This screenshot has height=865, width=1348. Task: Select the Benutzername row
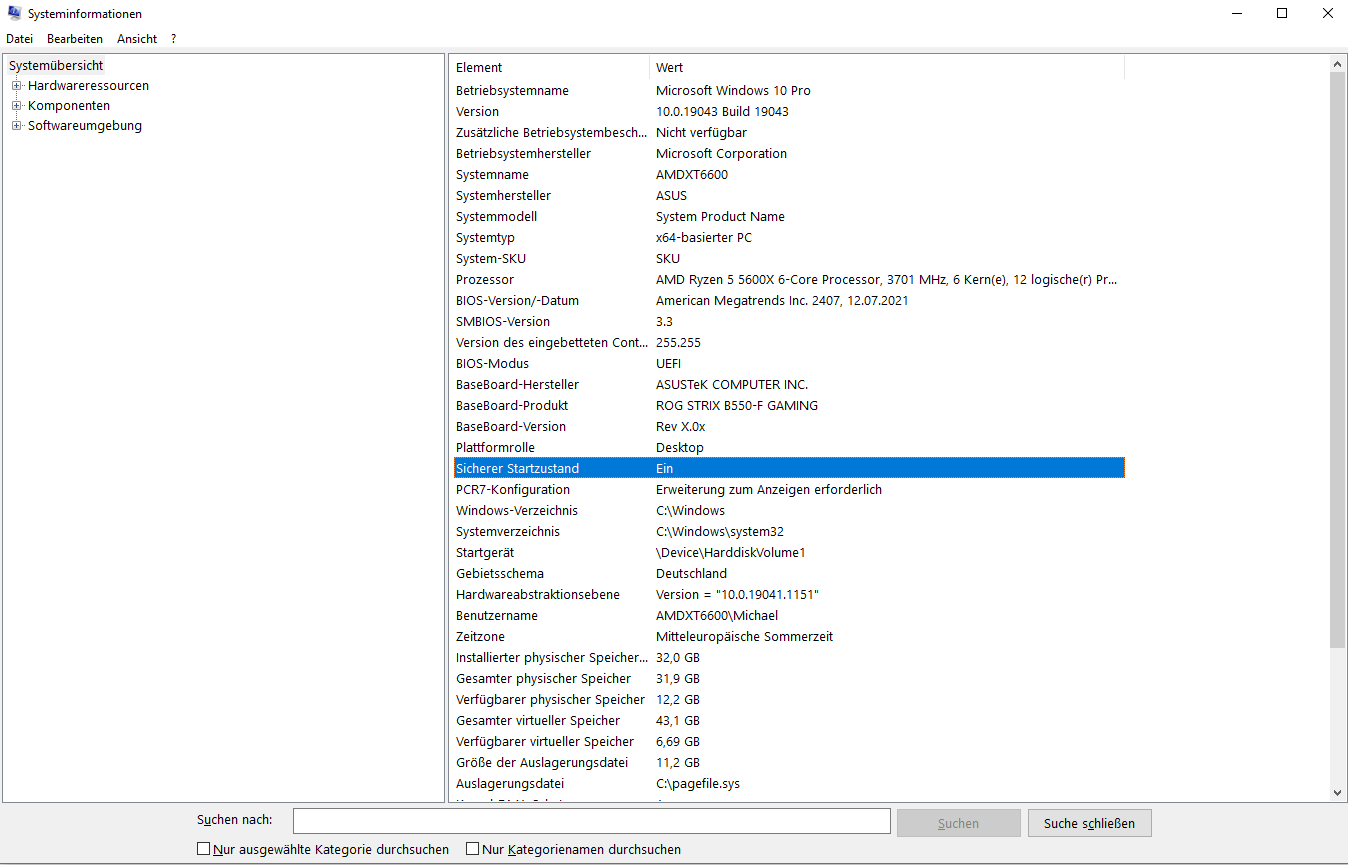pyautogui.click(x=789, y=615)
